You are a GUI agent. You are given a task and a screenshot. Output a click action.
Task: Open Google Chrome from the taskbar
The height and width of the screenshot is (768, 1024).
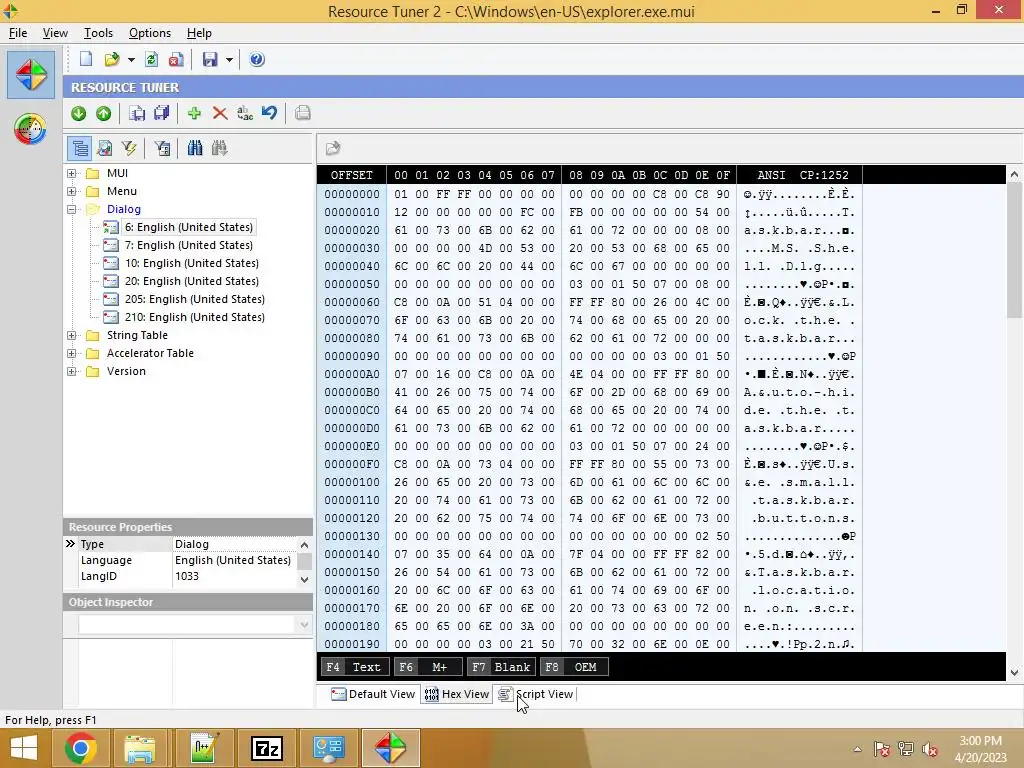pyautogui.click(x=80, y=748)
